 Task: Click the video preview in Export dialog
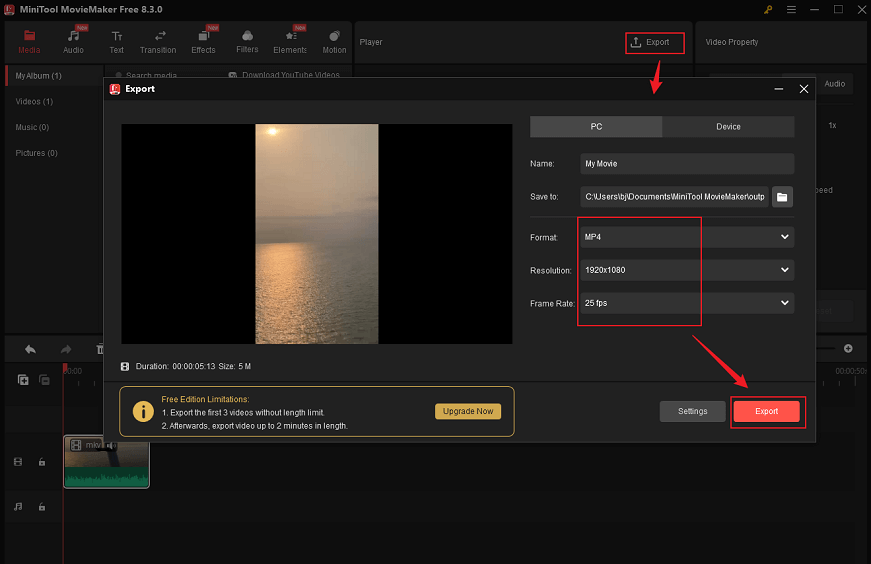(317, 234)
